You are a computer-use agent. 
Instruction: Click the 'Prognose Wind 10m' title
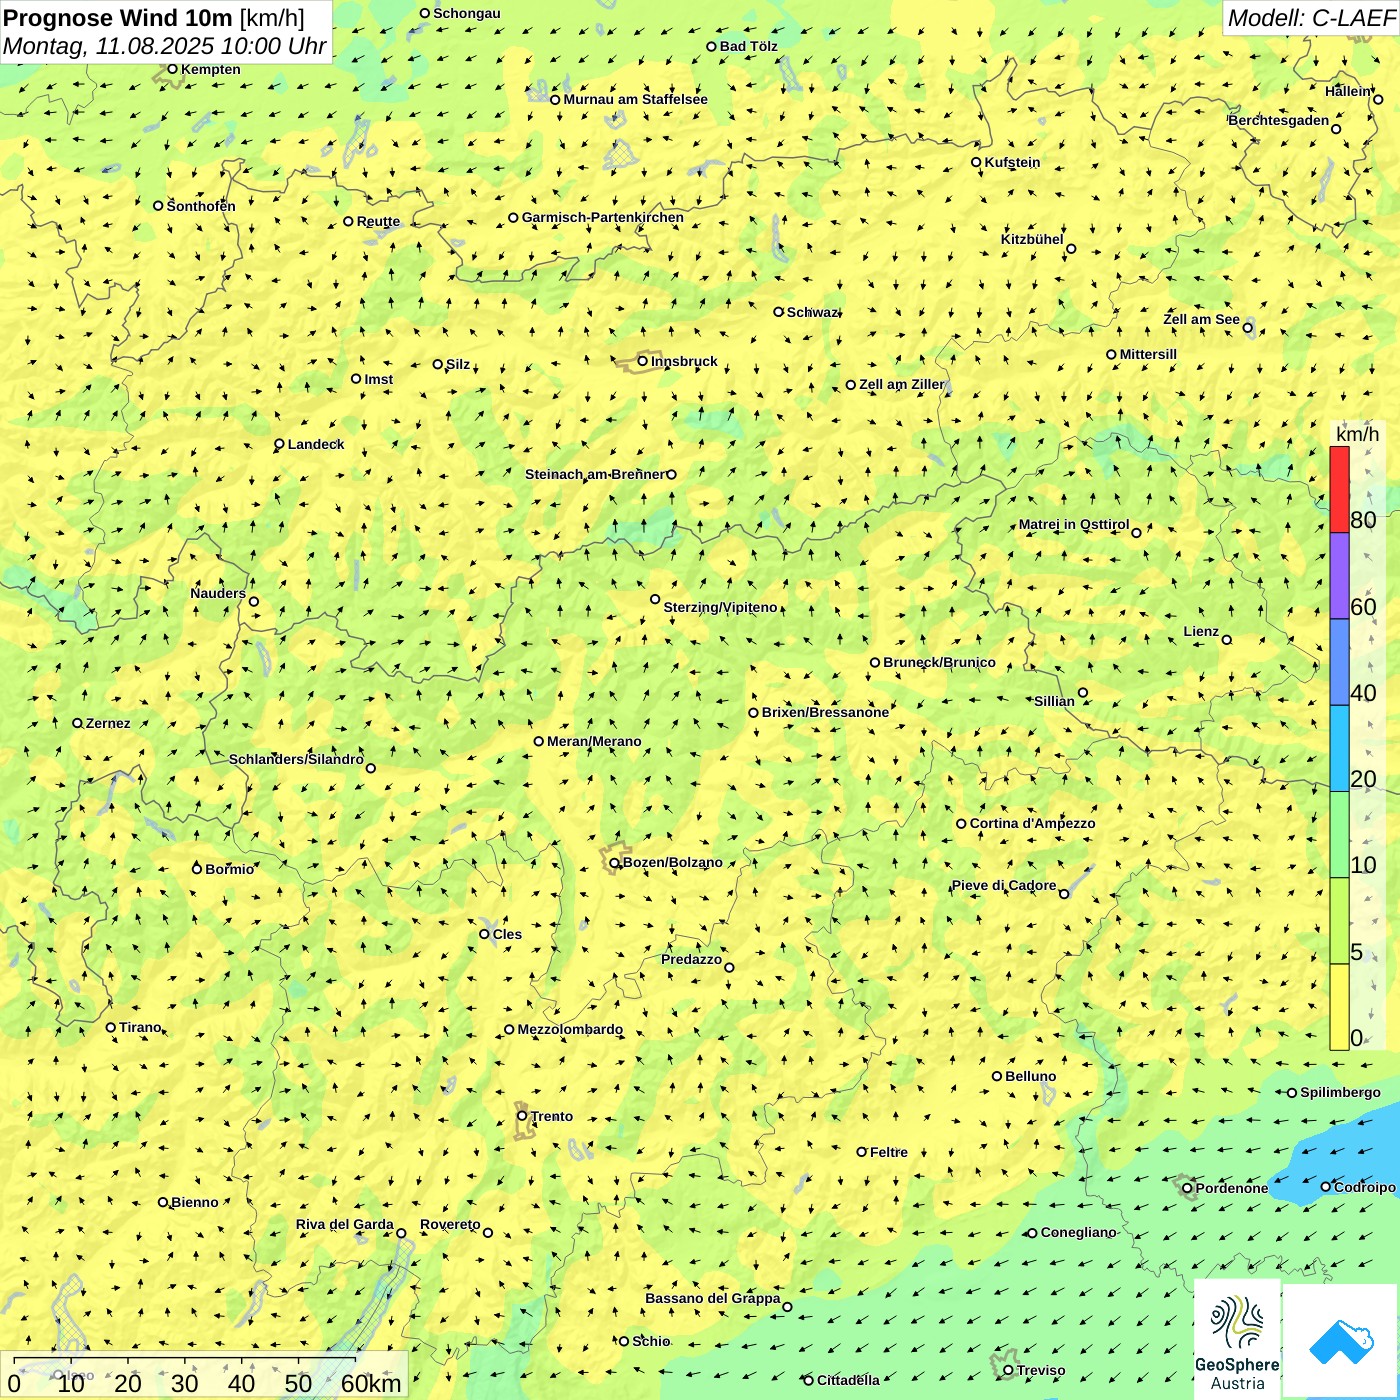pos(118,17)
